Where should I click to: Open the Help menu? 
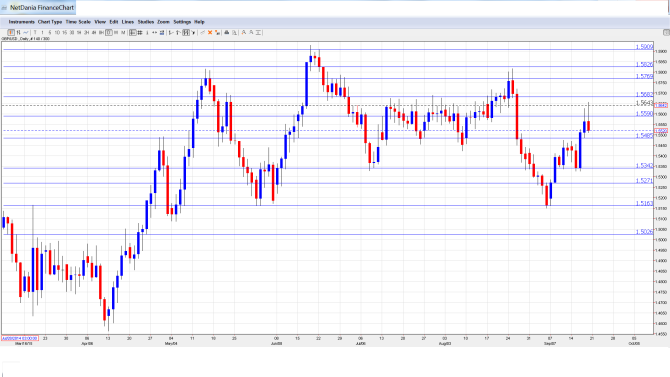[x=199, y=22]
